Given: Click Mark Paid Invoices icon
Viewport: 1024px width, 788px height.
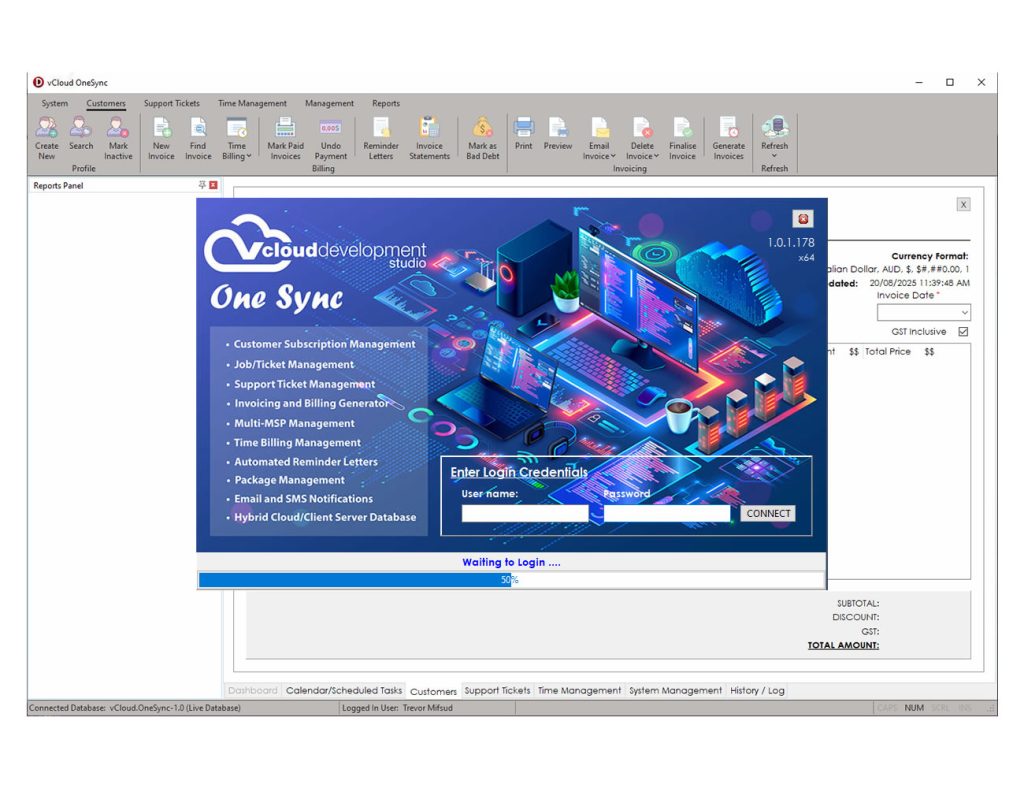Looking at the screenshot, I should pyautogui.click(x=285, y=129).
